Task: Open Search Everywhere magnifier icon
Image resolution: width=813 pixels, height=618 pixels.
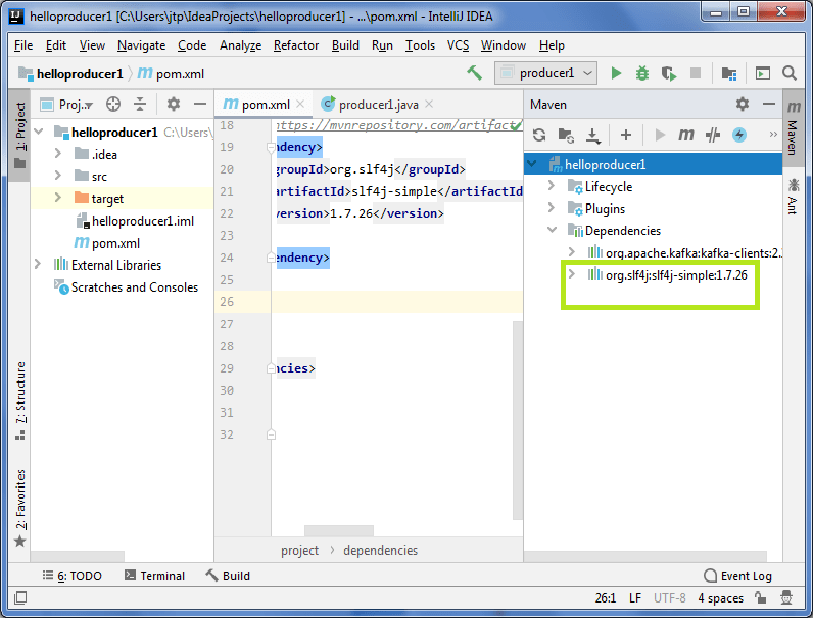Action: click(789, 73)
